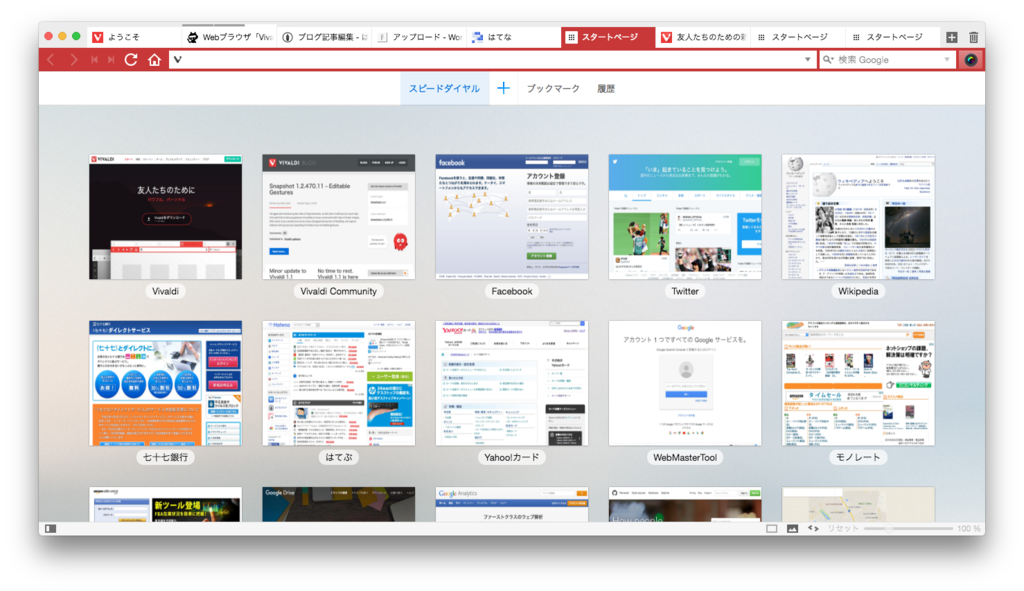
Task: Select the スピードダイヤル tab
Action: [x=444, y=88]
